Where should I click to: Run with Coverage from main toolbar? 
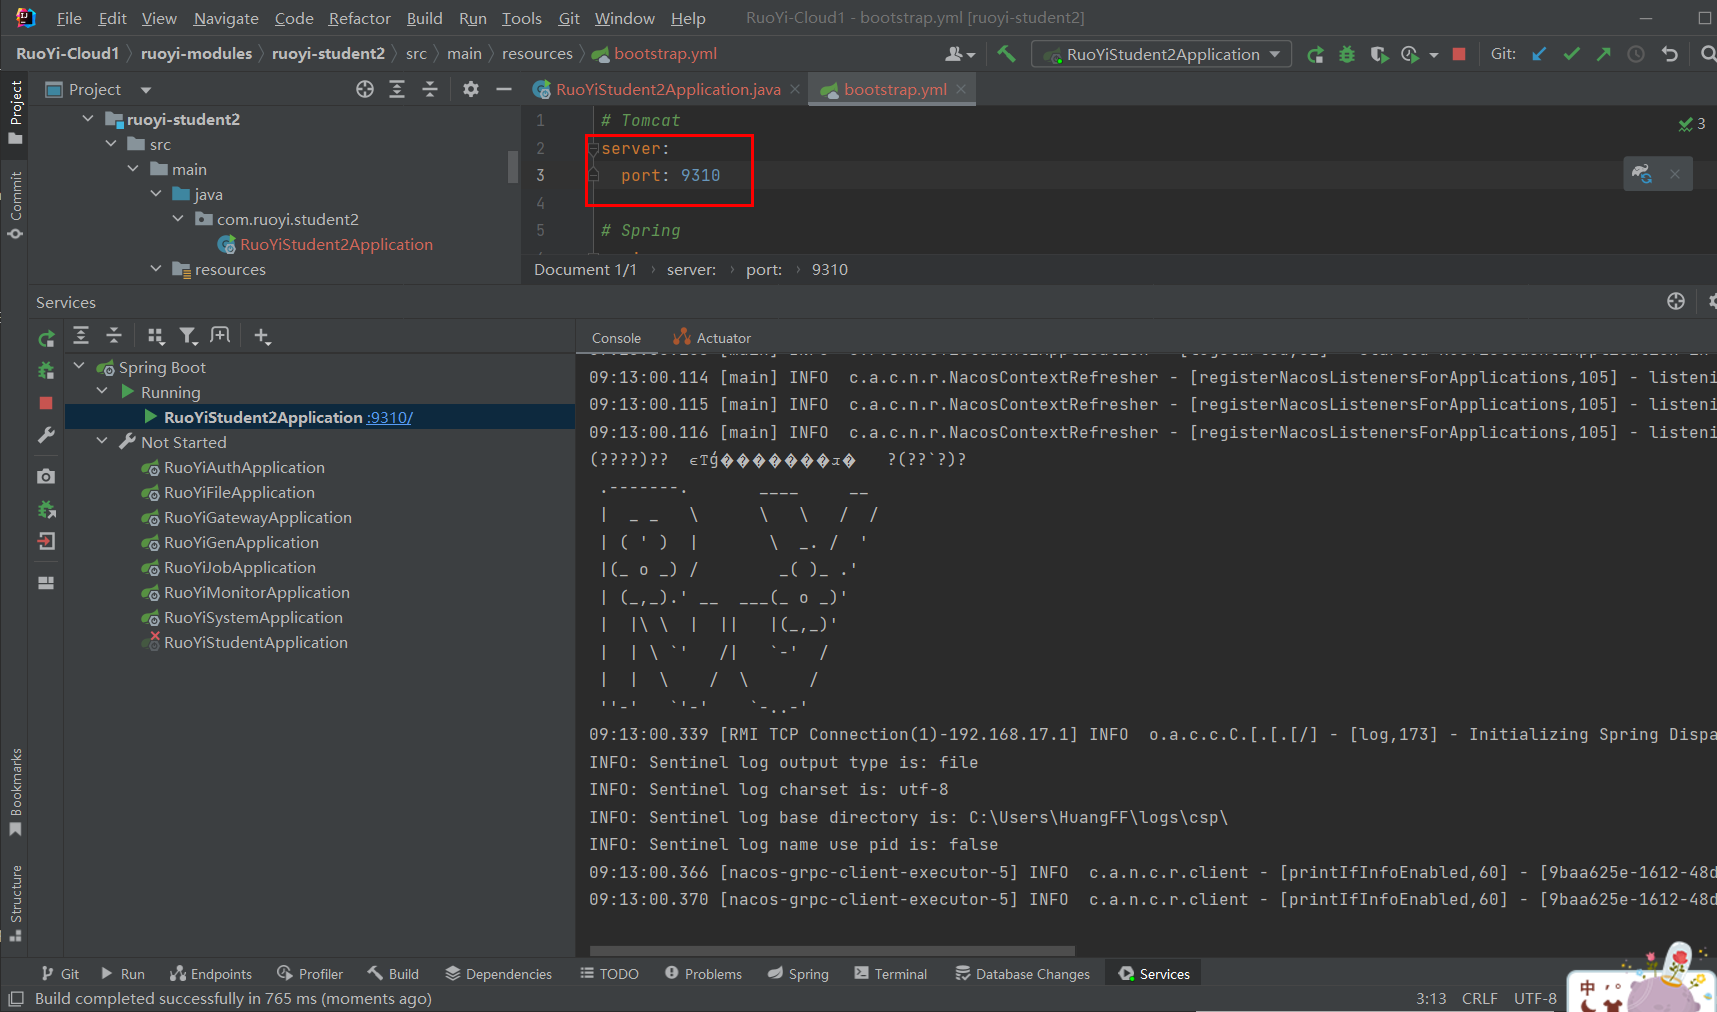[1379, 54]
